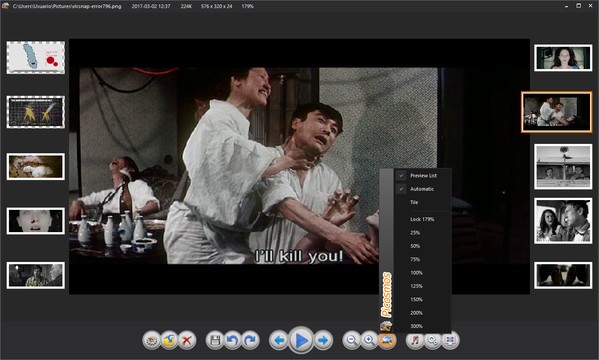
Task: Zoom out with the minus magnifier
Action: click(351, 340)
